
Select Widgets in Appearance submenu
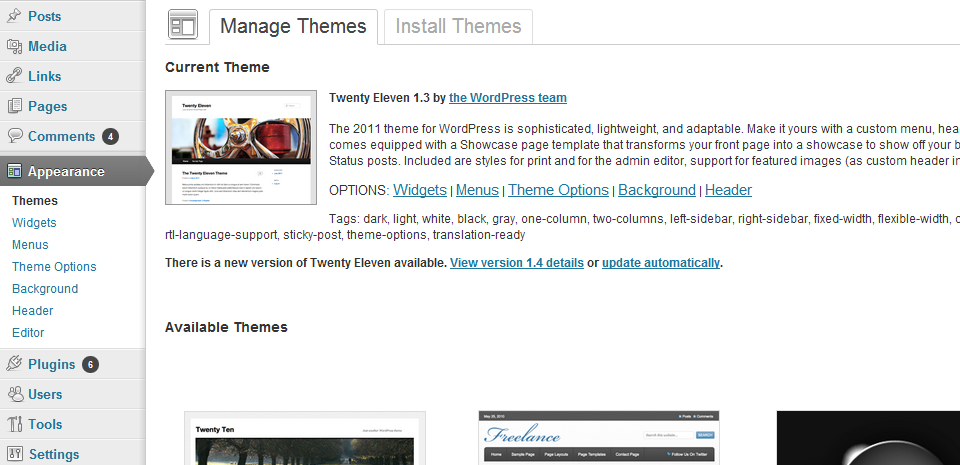coord(34,223)
